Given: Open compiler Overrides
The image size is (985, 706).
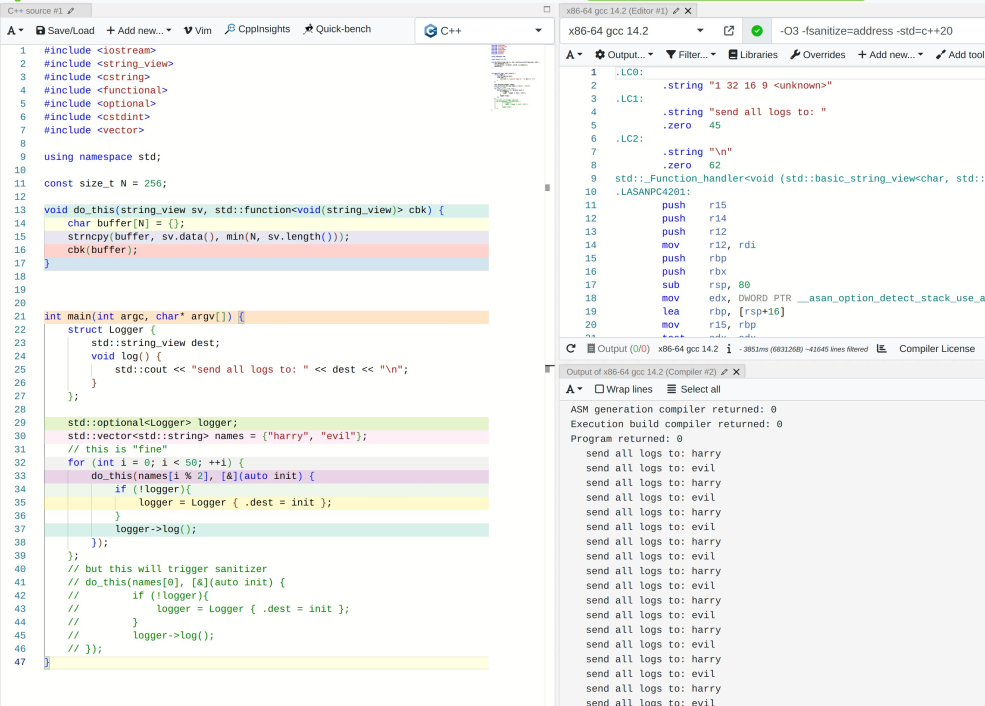Looking at the screenshot, I should pyautogui.click(x=817, y=55).
